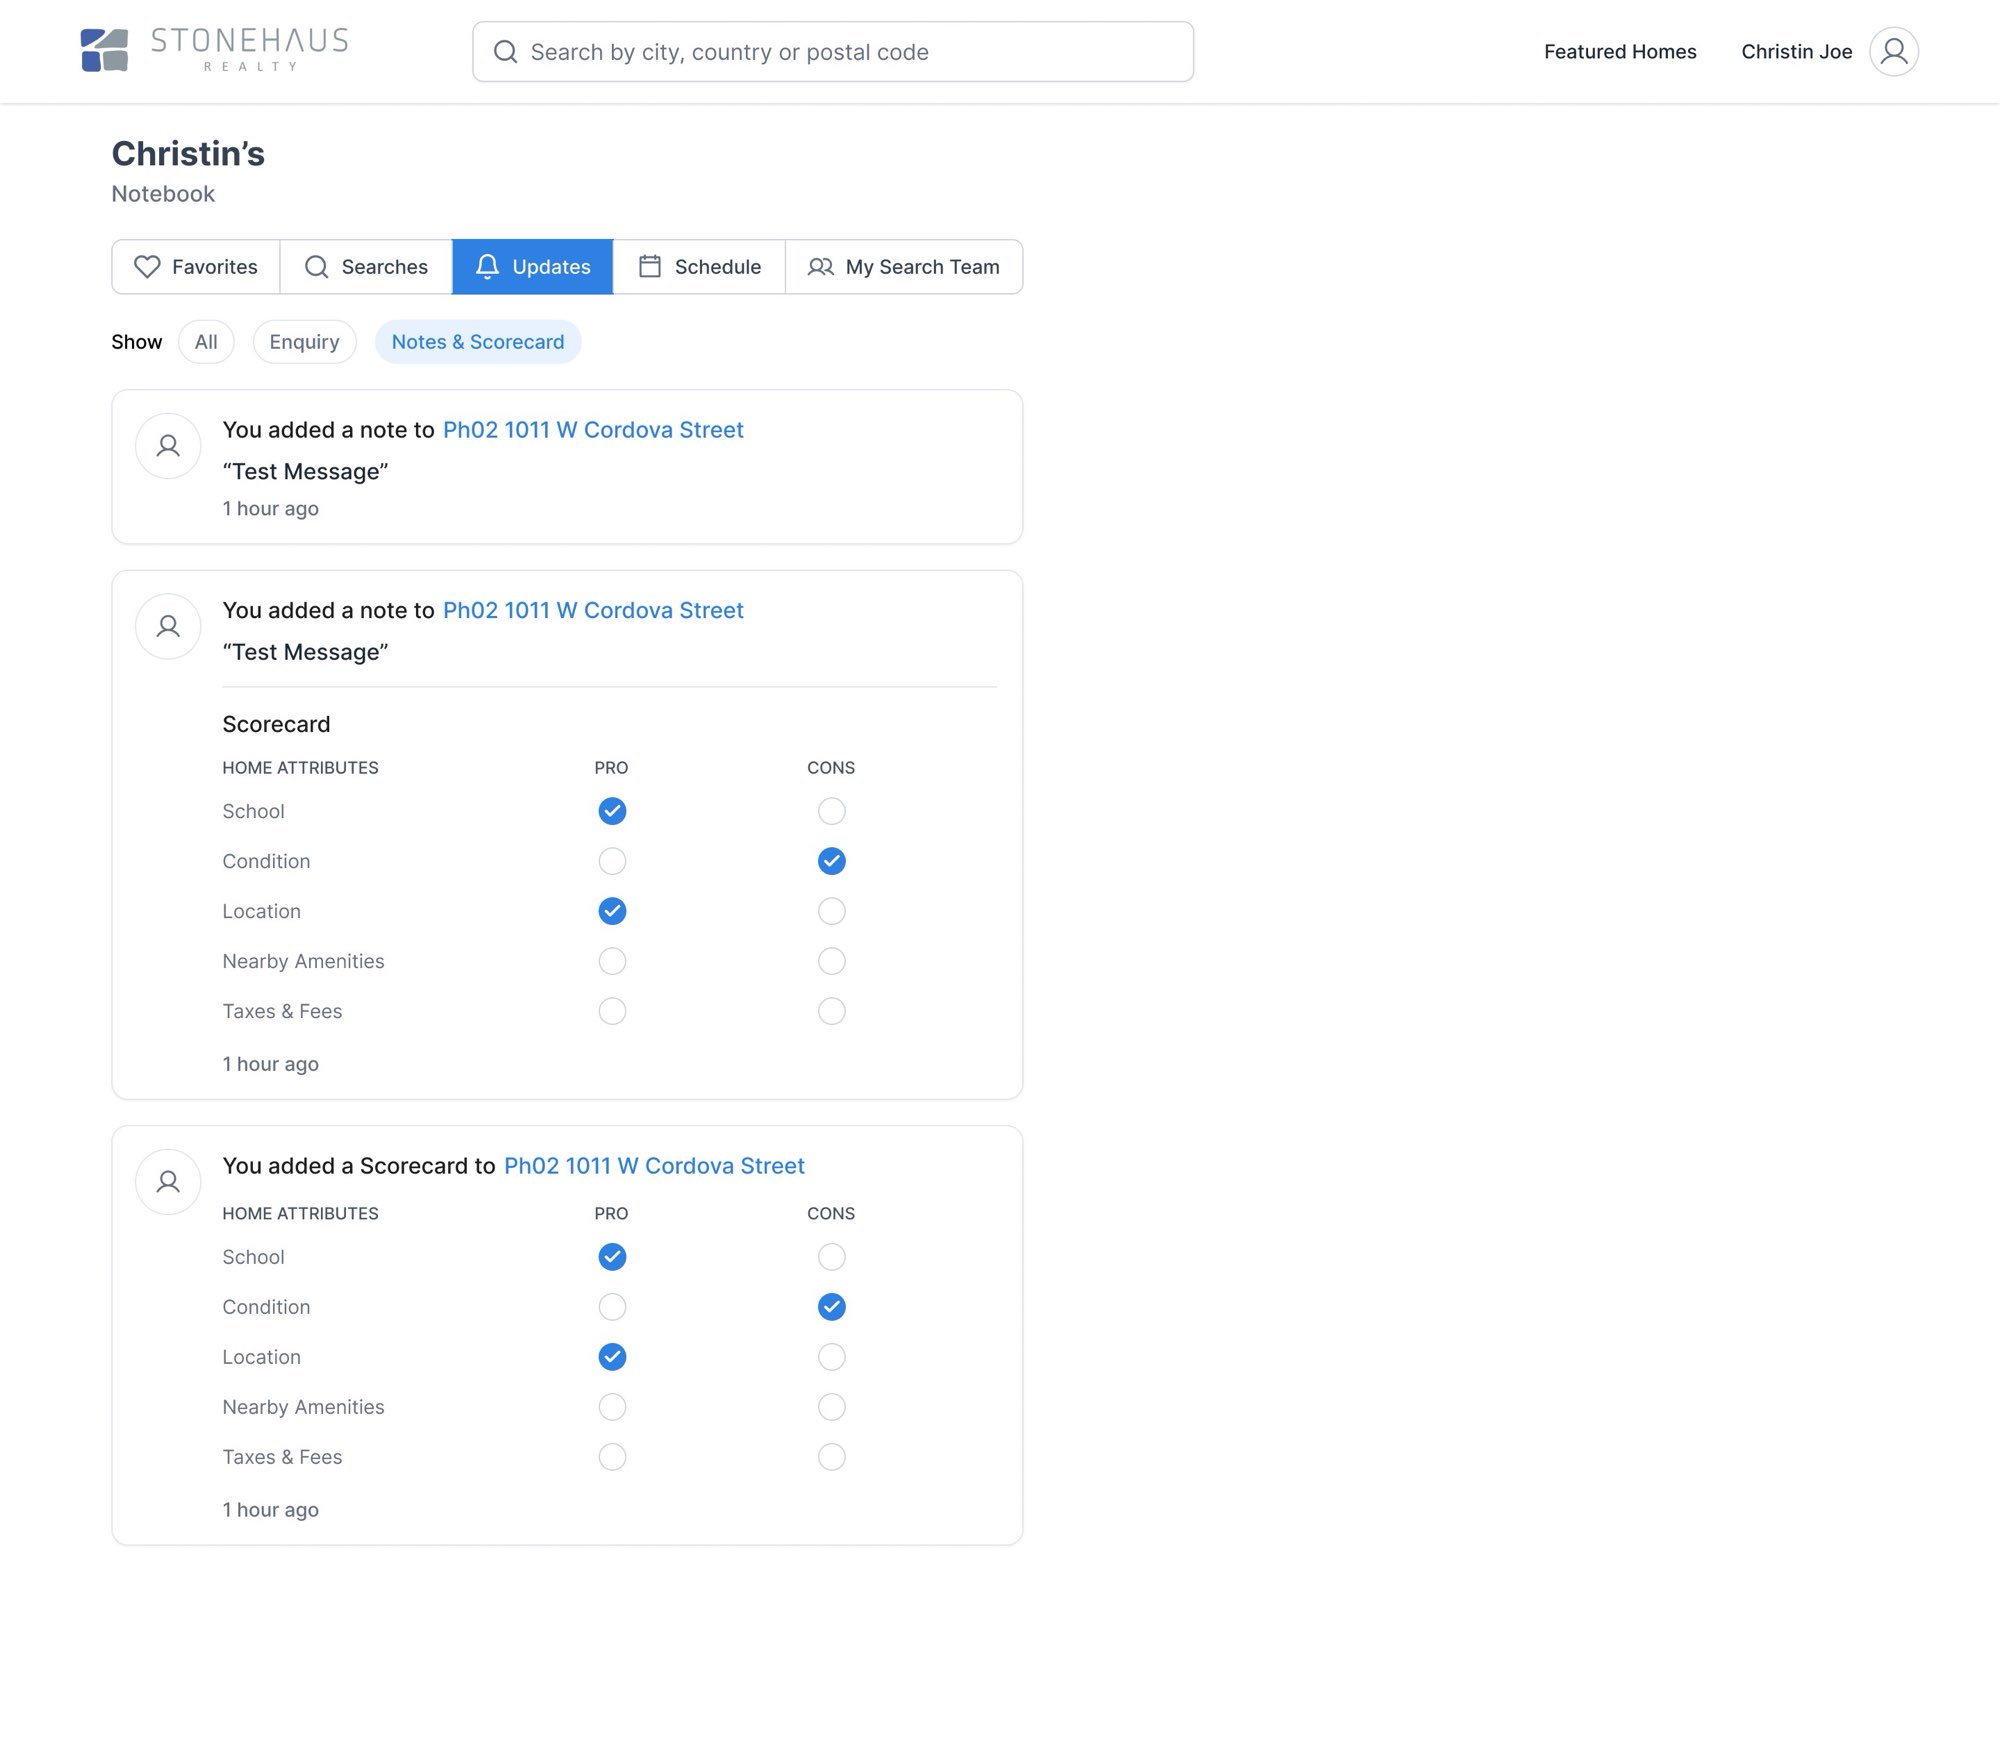Click the magnifier icon in search bar
The width and height of the screenshot is (2000, 1757).
pos(506,52)
